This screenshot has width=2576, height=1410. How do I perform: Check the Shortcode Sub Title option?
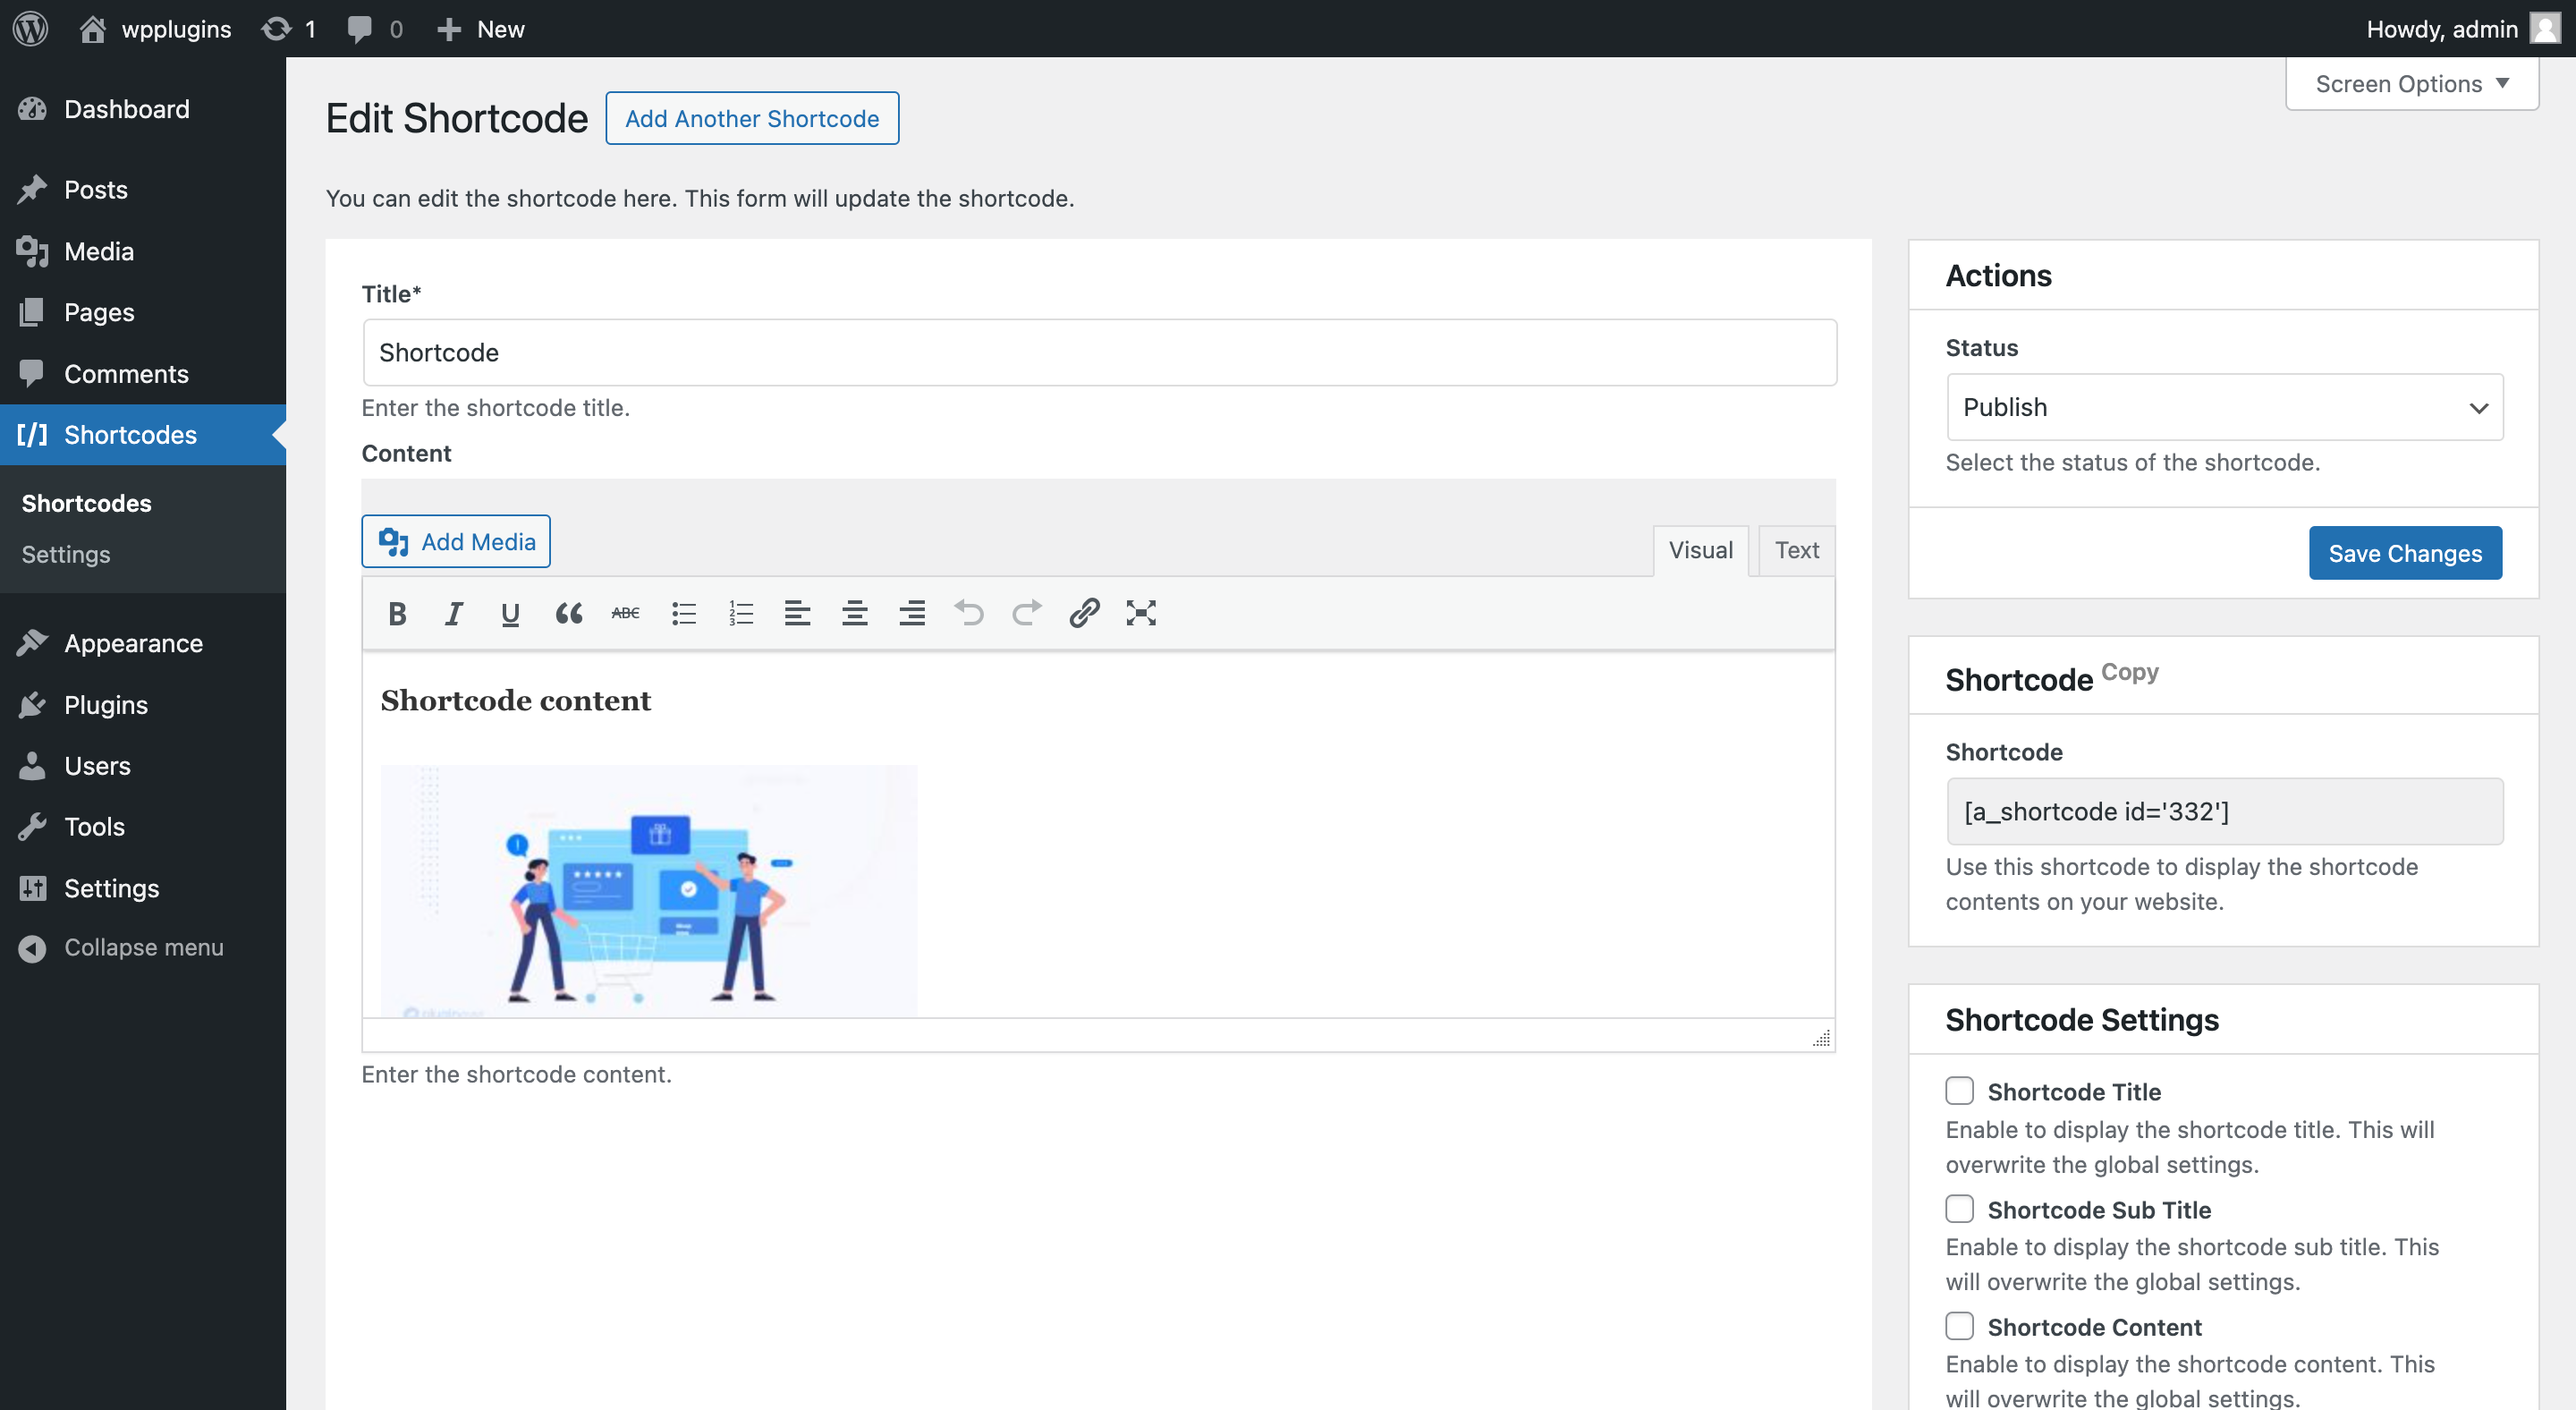point(1959,1208)
